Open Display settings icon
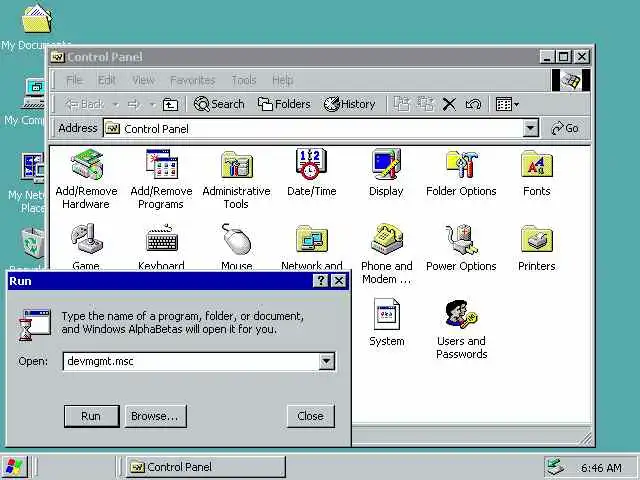This screenshot has width=640, height=480. 386,173
